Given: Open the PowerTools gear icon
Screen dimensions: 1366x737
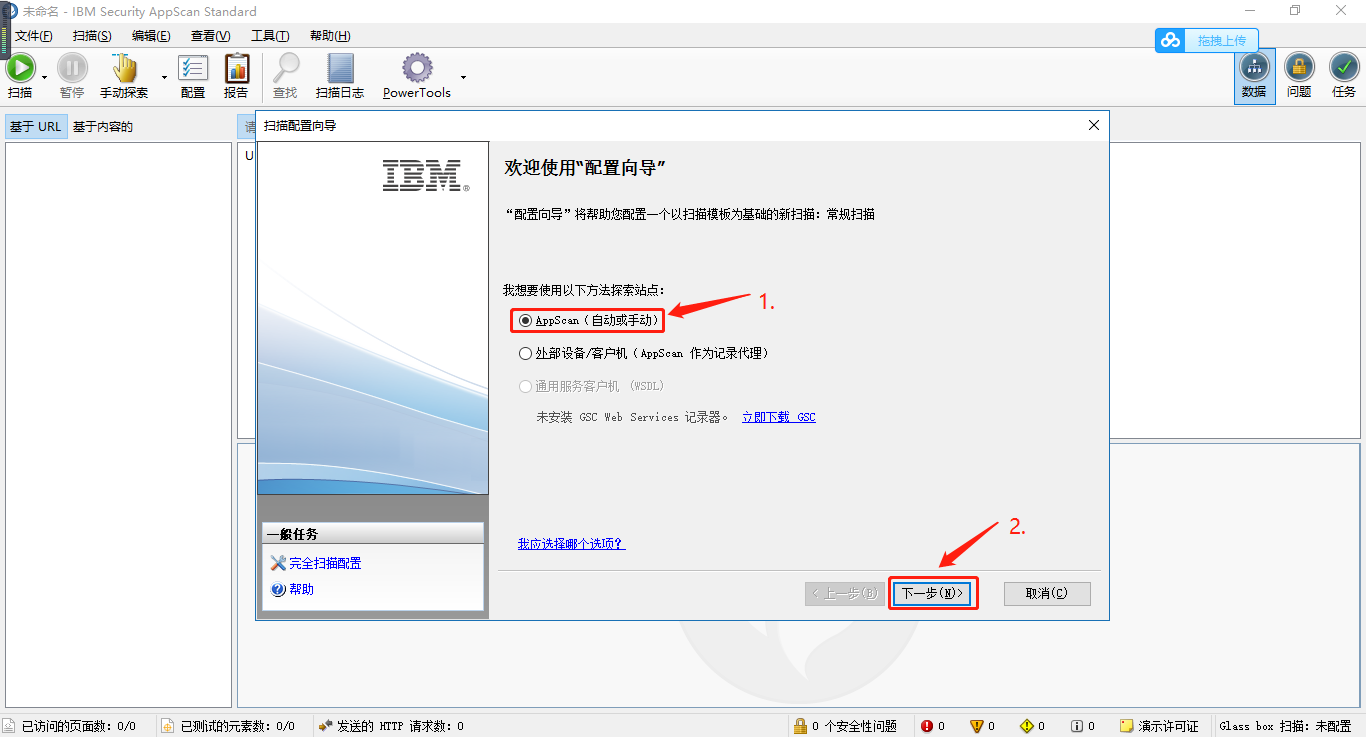Looking at the screenshot, I should [417, 68].
